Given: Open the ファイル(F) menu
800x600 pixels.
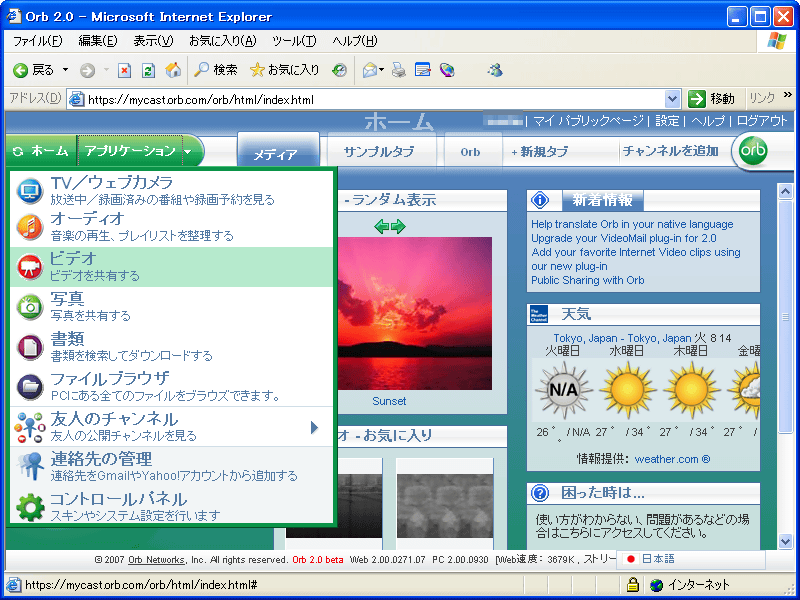Looking at the screenshot, I should (38, 41).
